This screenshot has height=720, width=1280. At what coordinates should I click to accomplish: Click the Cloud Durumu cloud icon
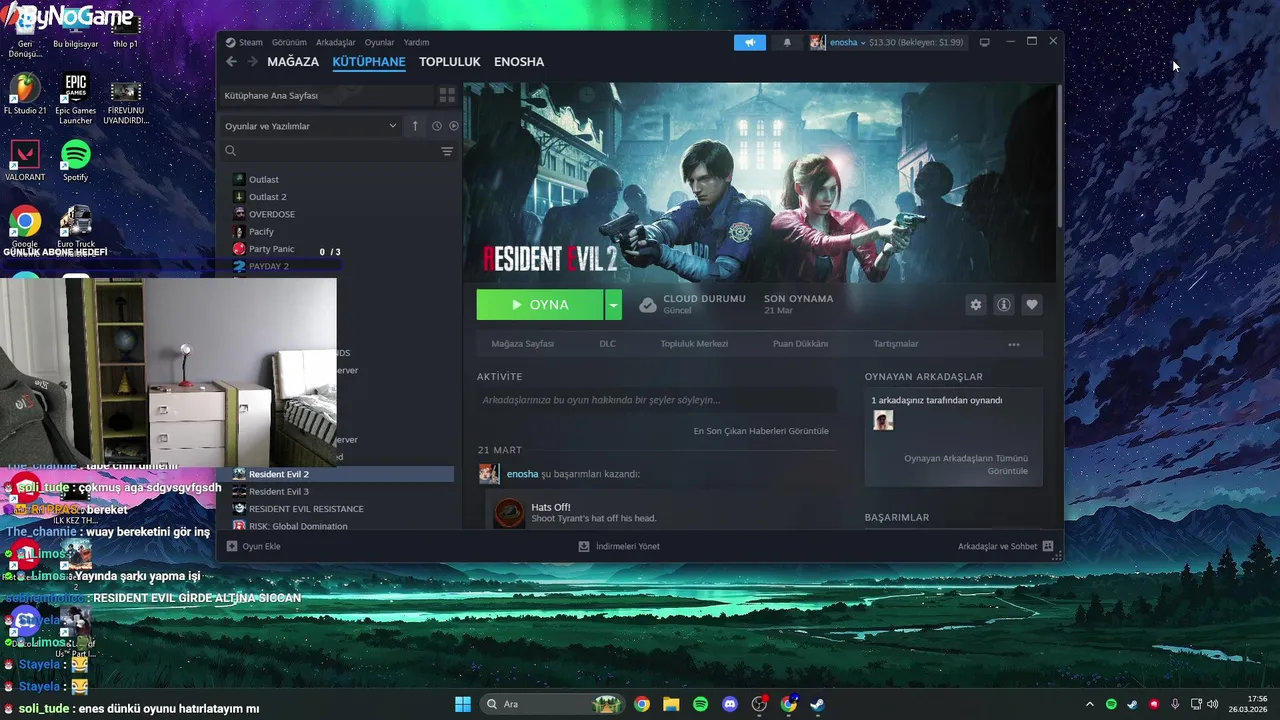tap(647, 305)
